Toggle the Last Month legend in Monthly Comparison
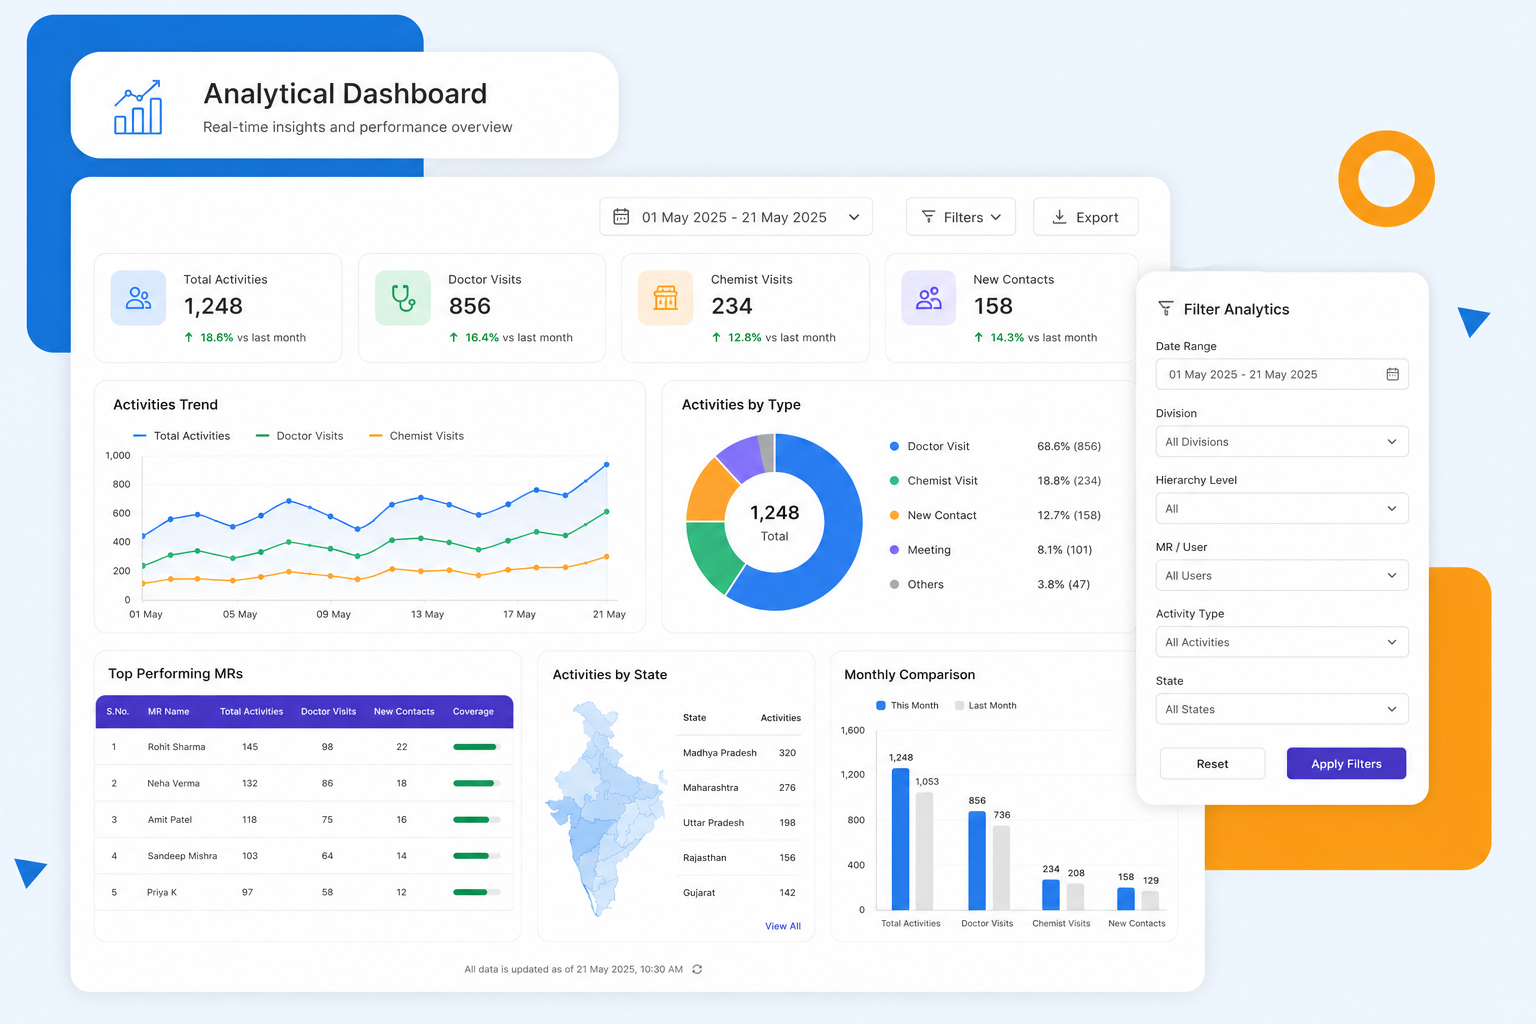Image resolution: width=1536 pixels, height=1024 pixels. point(986,706)
